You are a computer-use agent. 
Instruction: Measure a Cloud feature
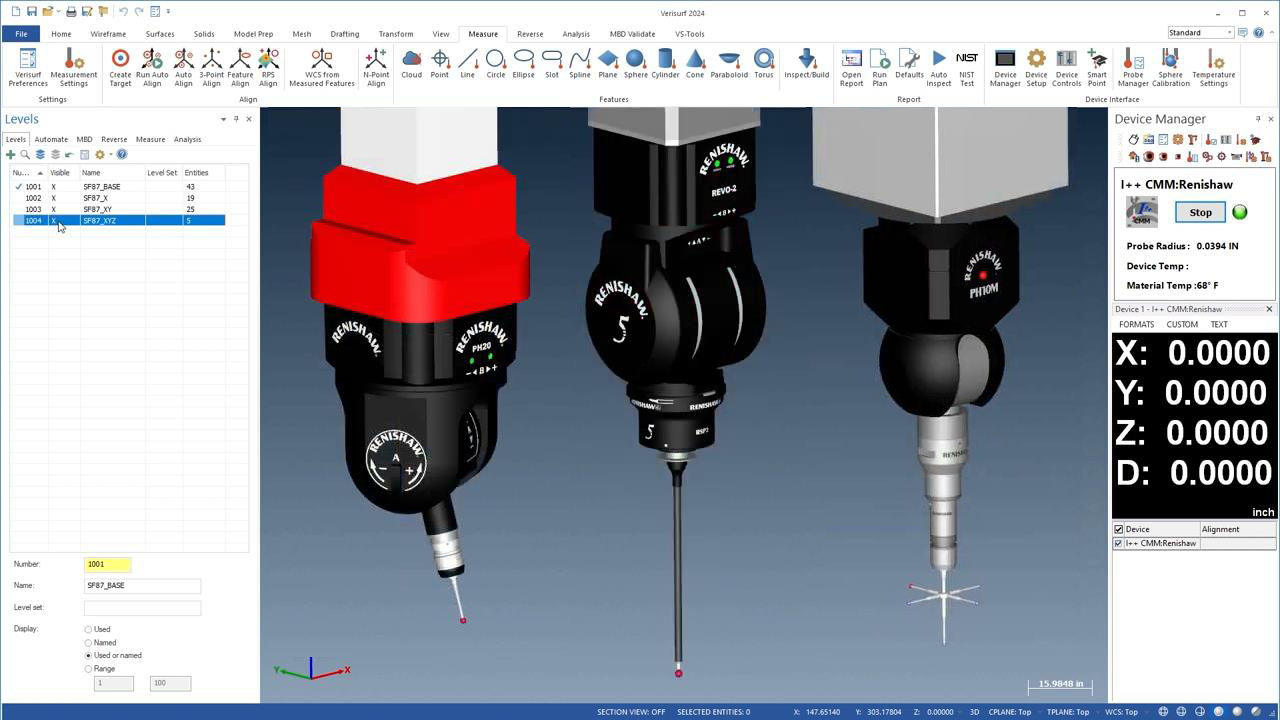[x=412, y=64]
